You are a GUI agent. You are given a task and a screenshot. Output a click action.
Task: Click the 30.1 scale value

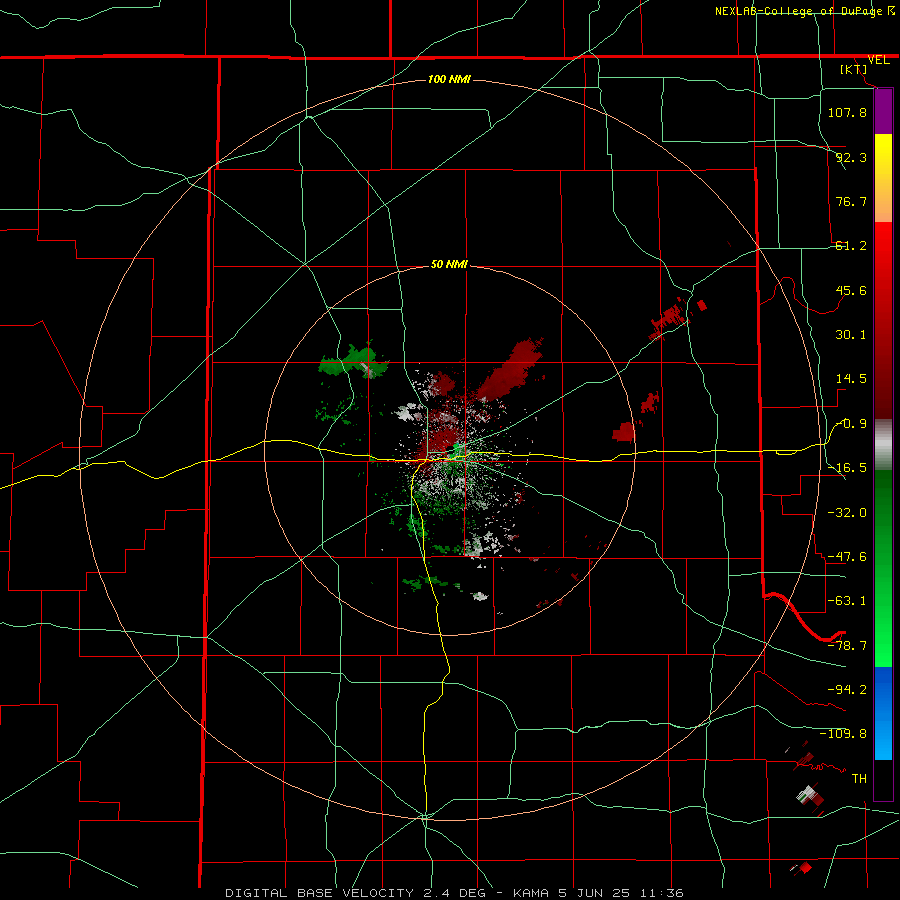click(851, 335)
